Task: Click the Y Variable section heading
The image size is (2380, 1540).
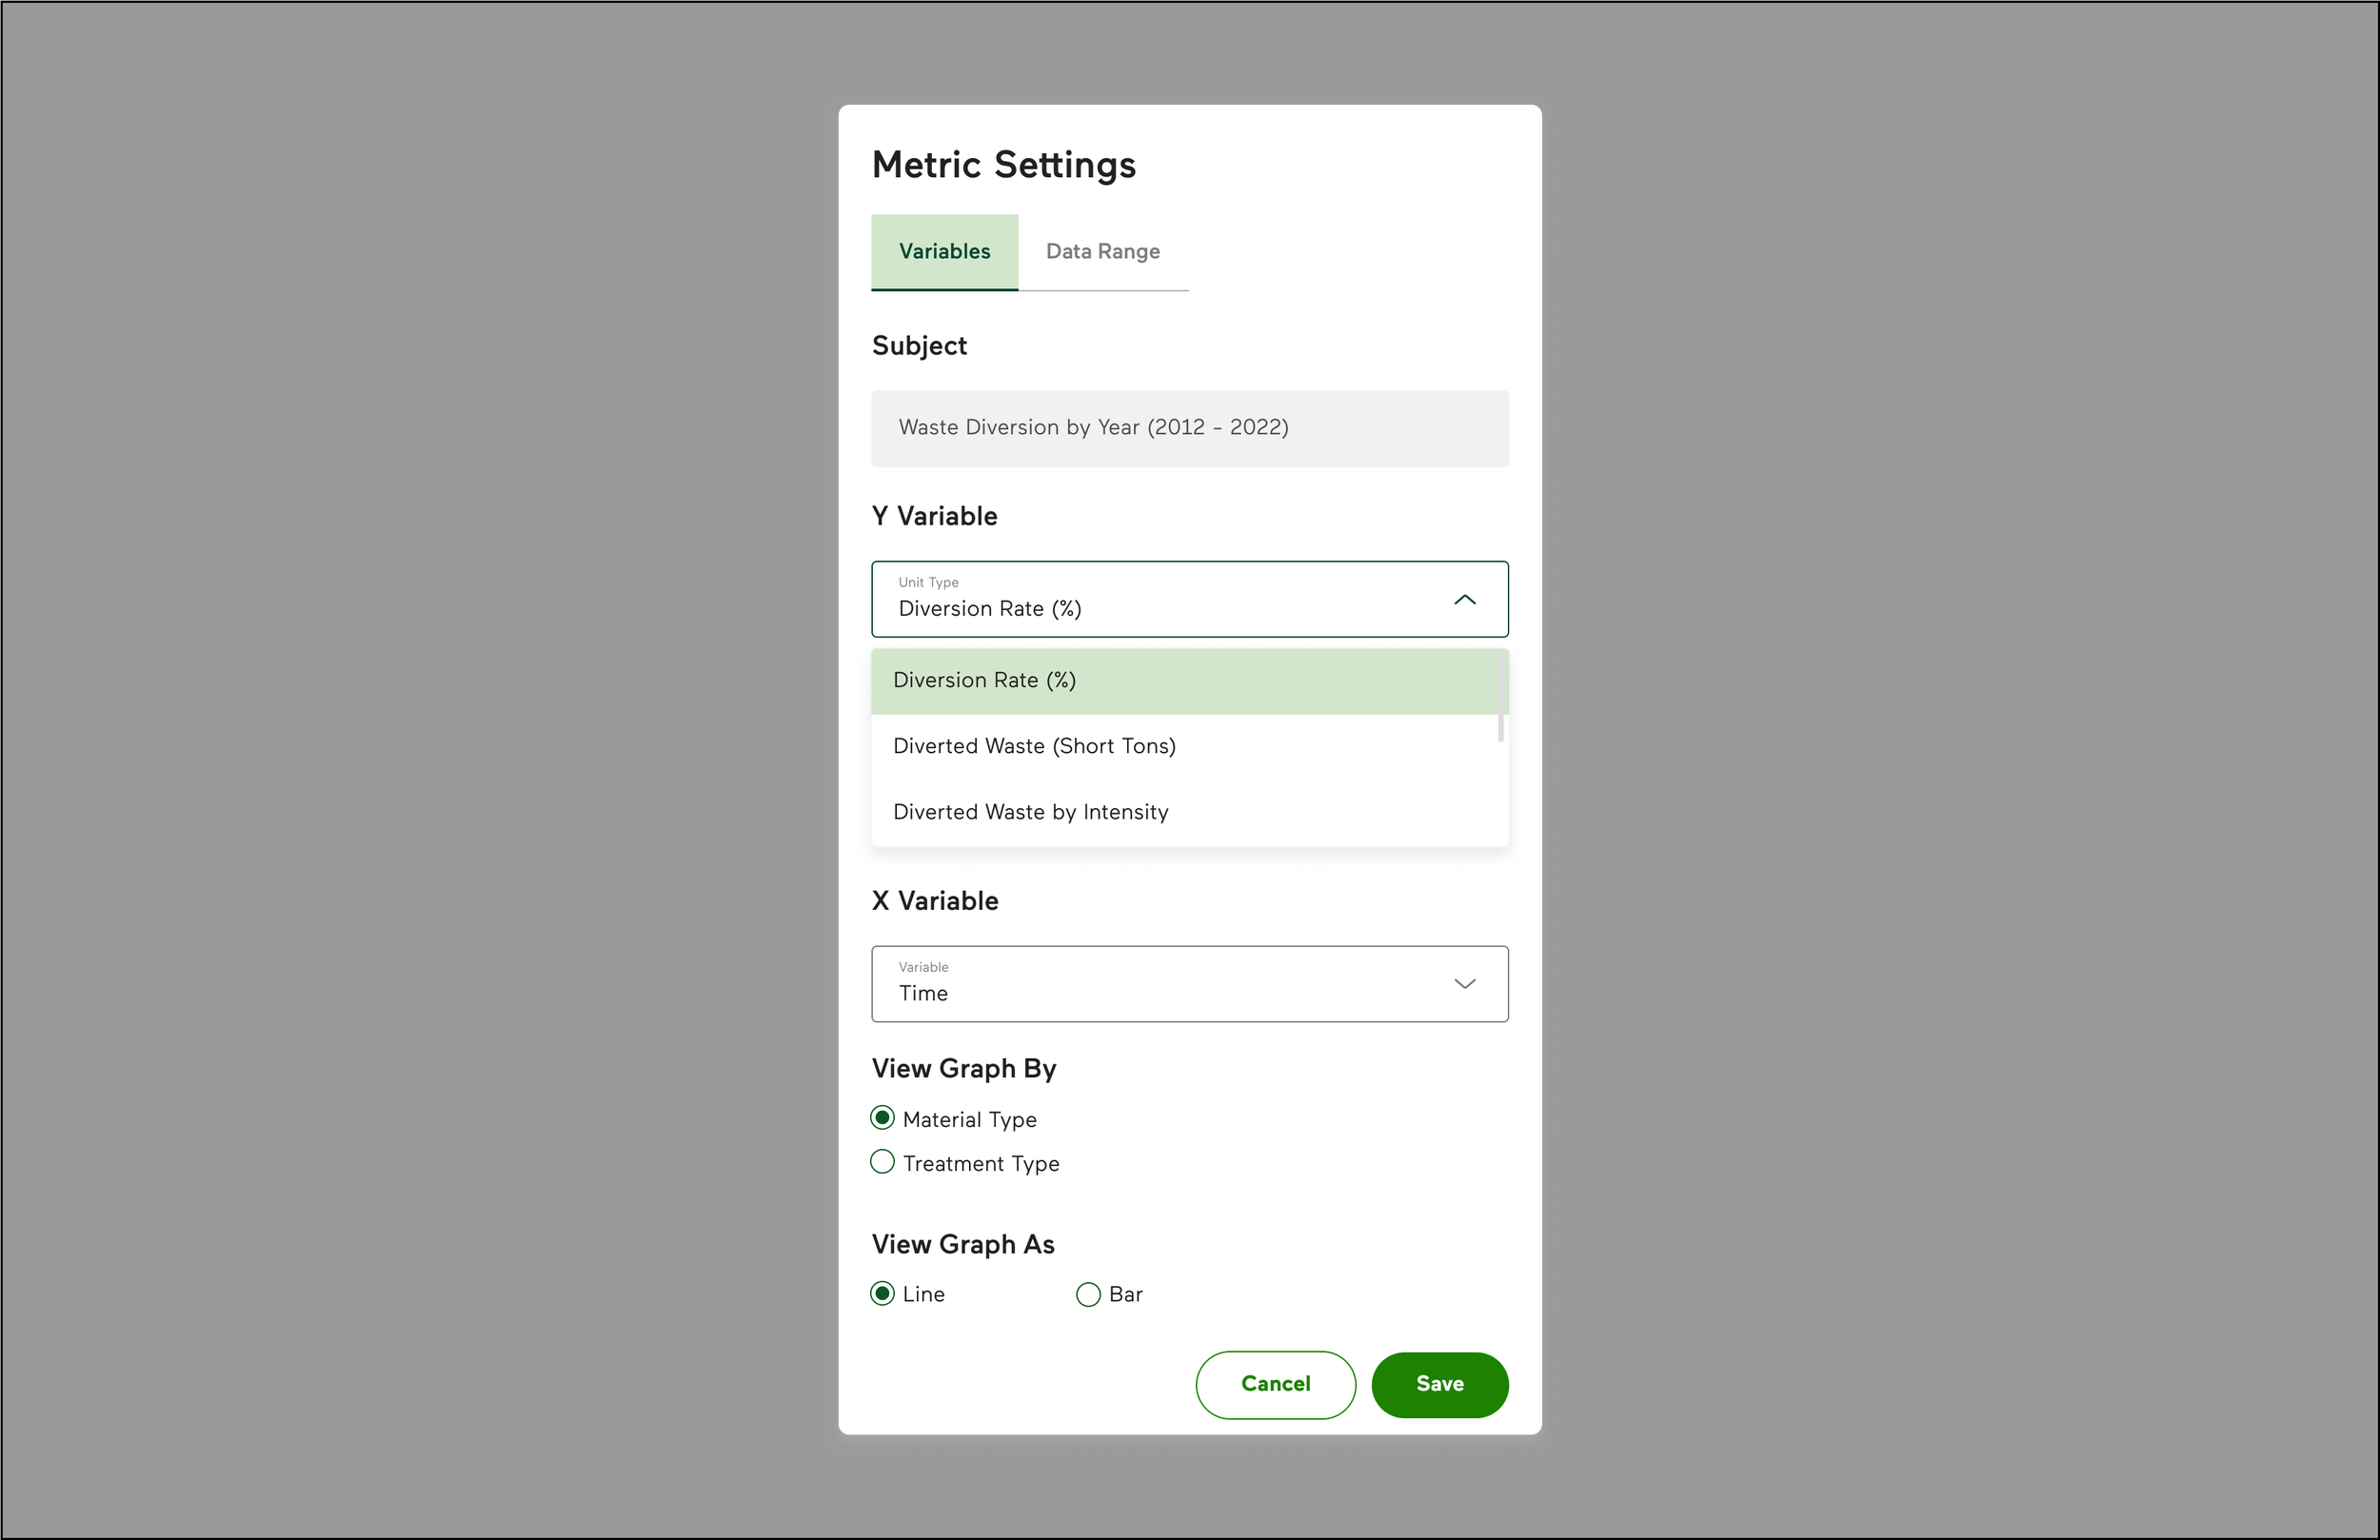Action: point(934,516)
